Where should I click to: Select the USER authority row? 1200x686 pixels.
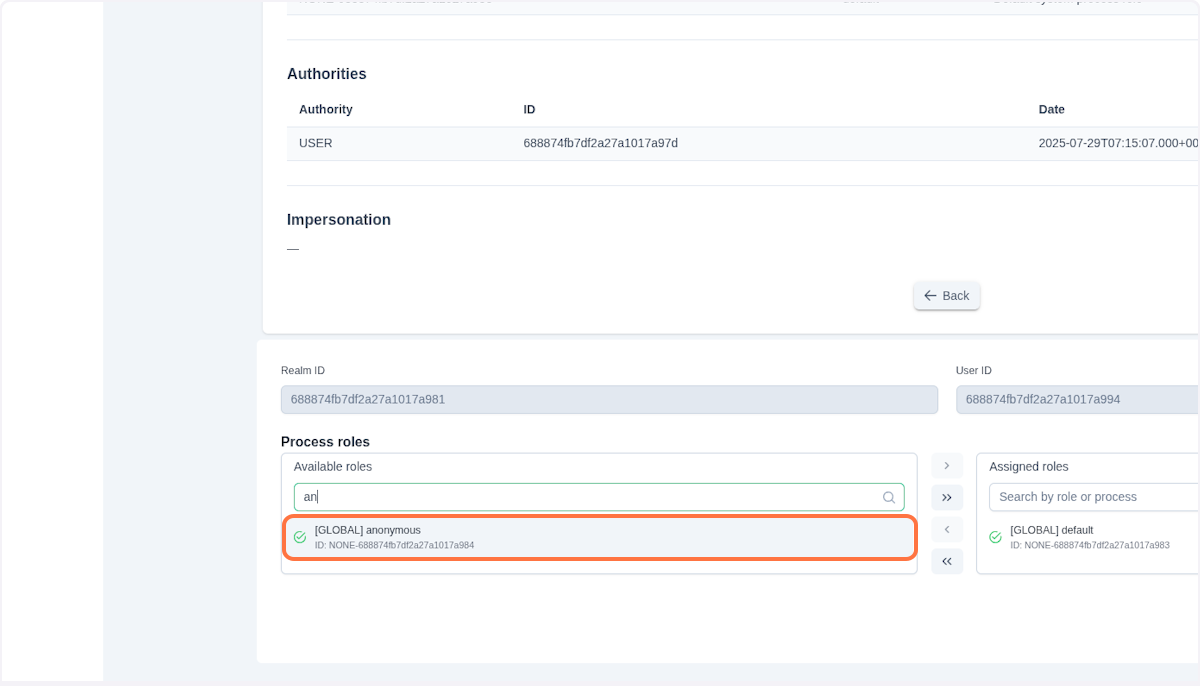coord(600,143)
